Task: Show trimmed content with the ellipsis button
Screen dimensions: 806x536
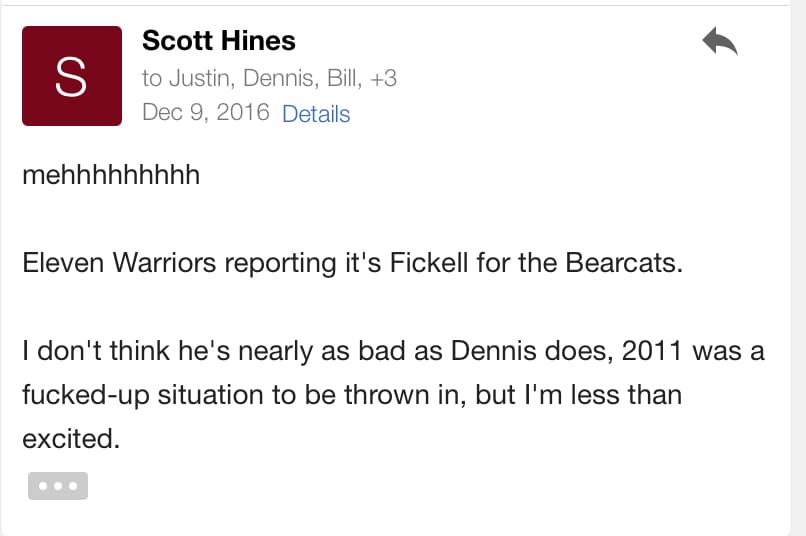Action: click(58, 486)
